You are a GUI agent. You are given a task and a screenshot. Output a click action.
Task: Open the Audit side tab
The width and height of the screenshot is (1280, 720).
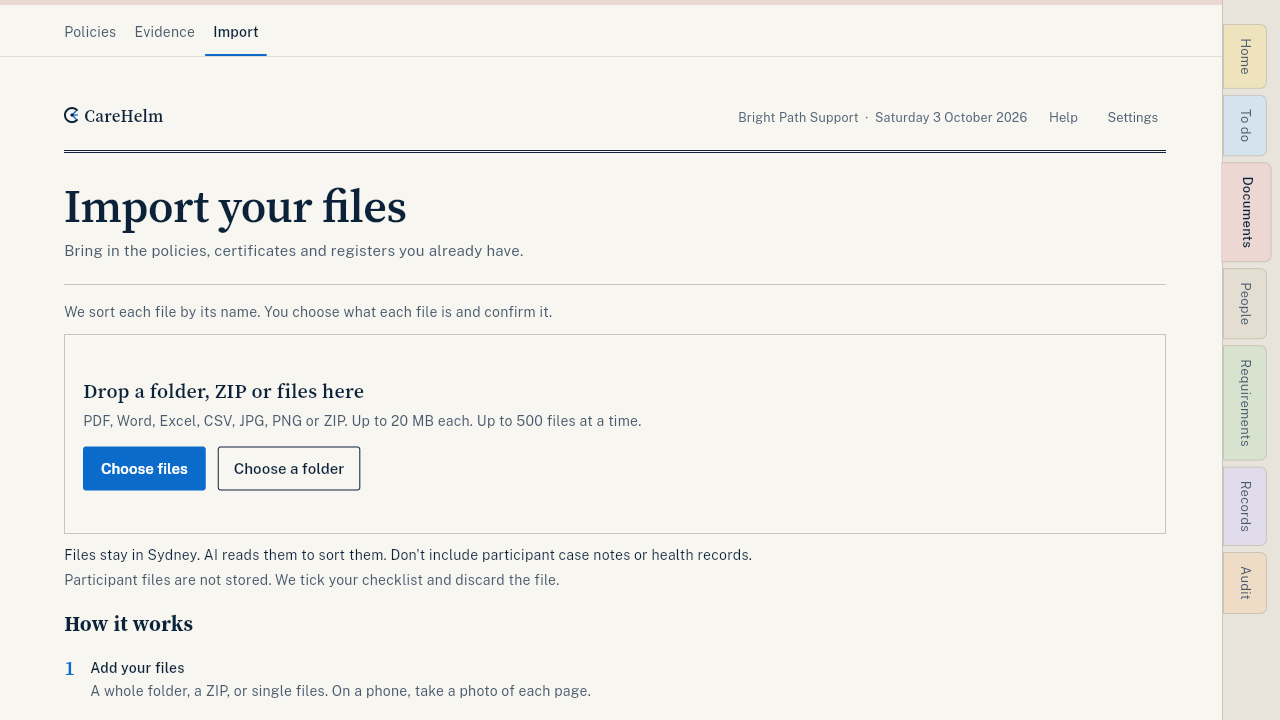pyautogui.click(x=1245, y=583)
